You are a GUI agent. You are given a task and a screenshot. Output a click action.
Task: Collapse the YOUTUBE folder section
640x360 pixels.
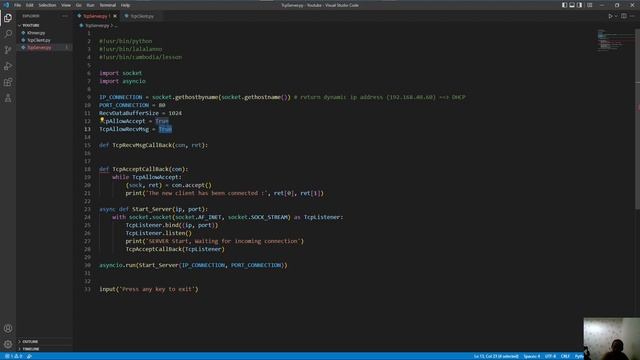pyautogui.click(x=31, y=25)
